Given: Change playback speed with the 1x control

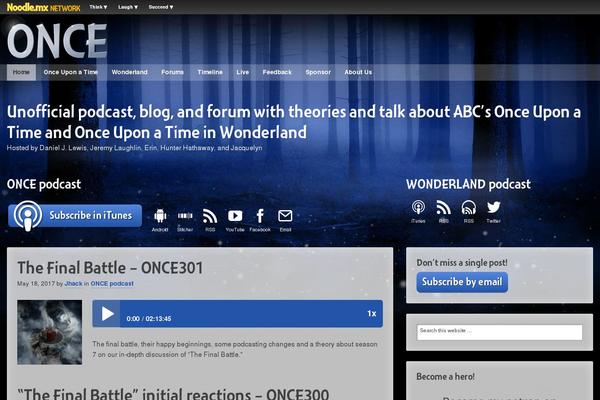Looking at the screenshot, I should coord(372,313).
